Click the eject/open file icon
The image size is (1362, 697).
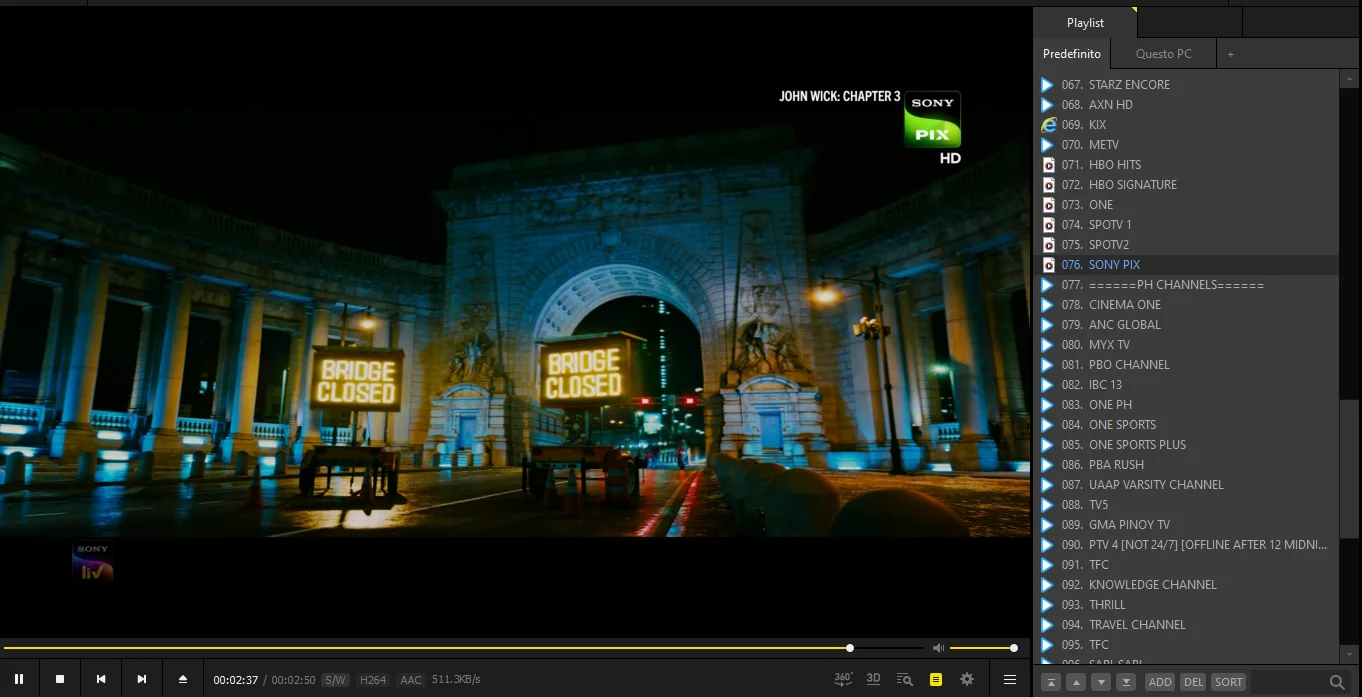click(183, 679)
